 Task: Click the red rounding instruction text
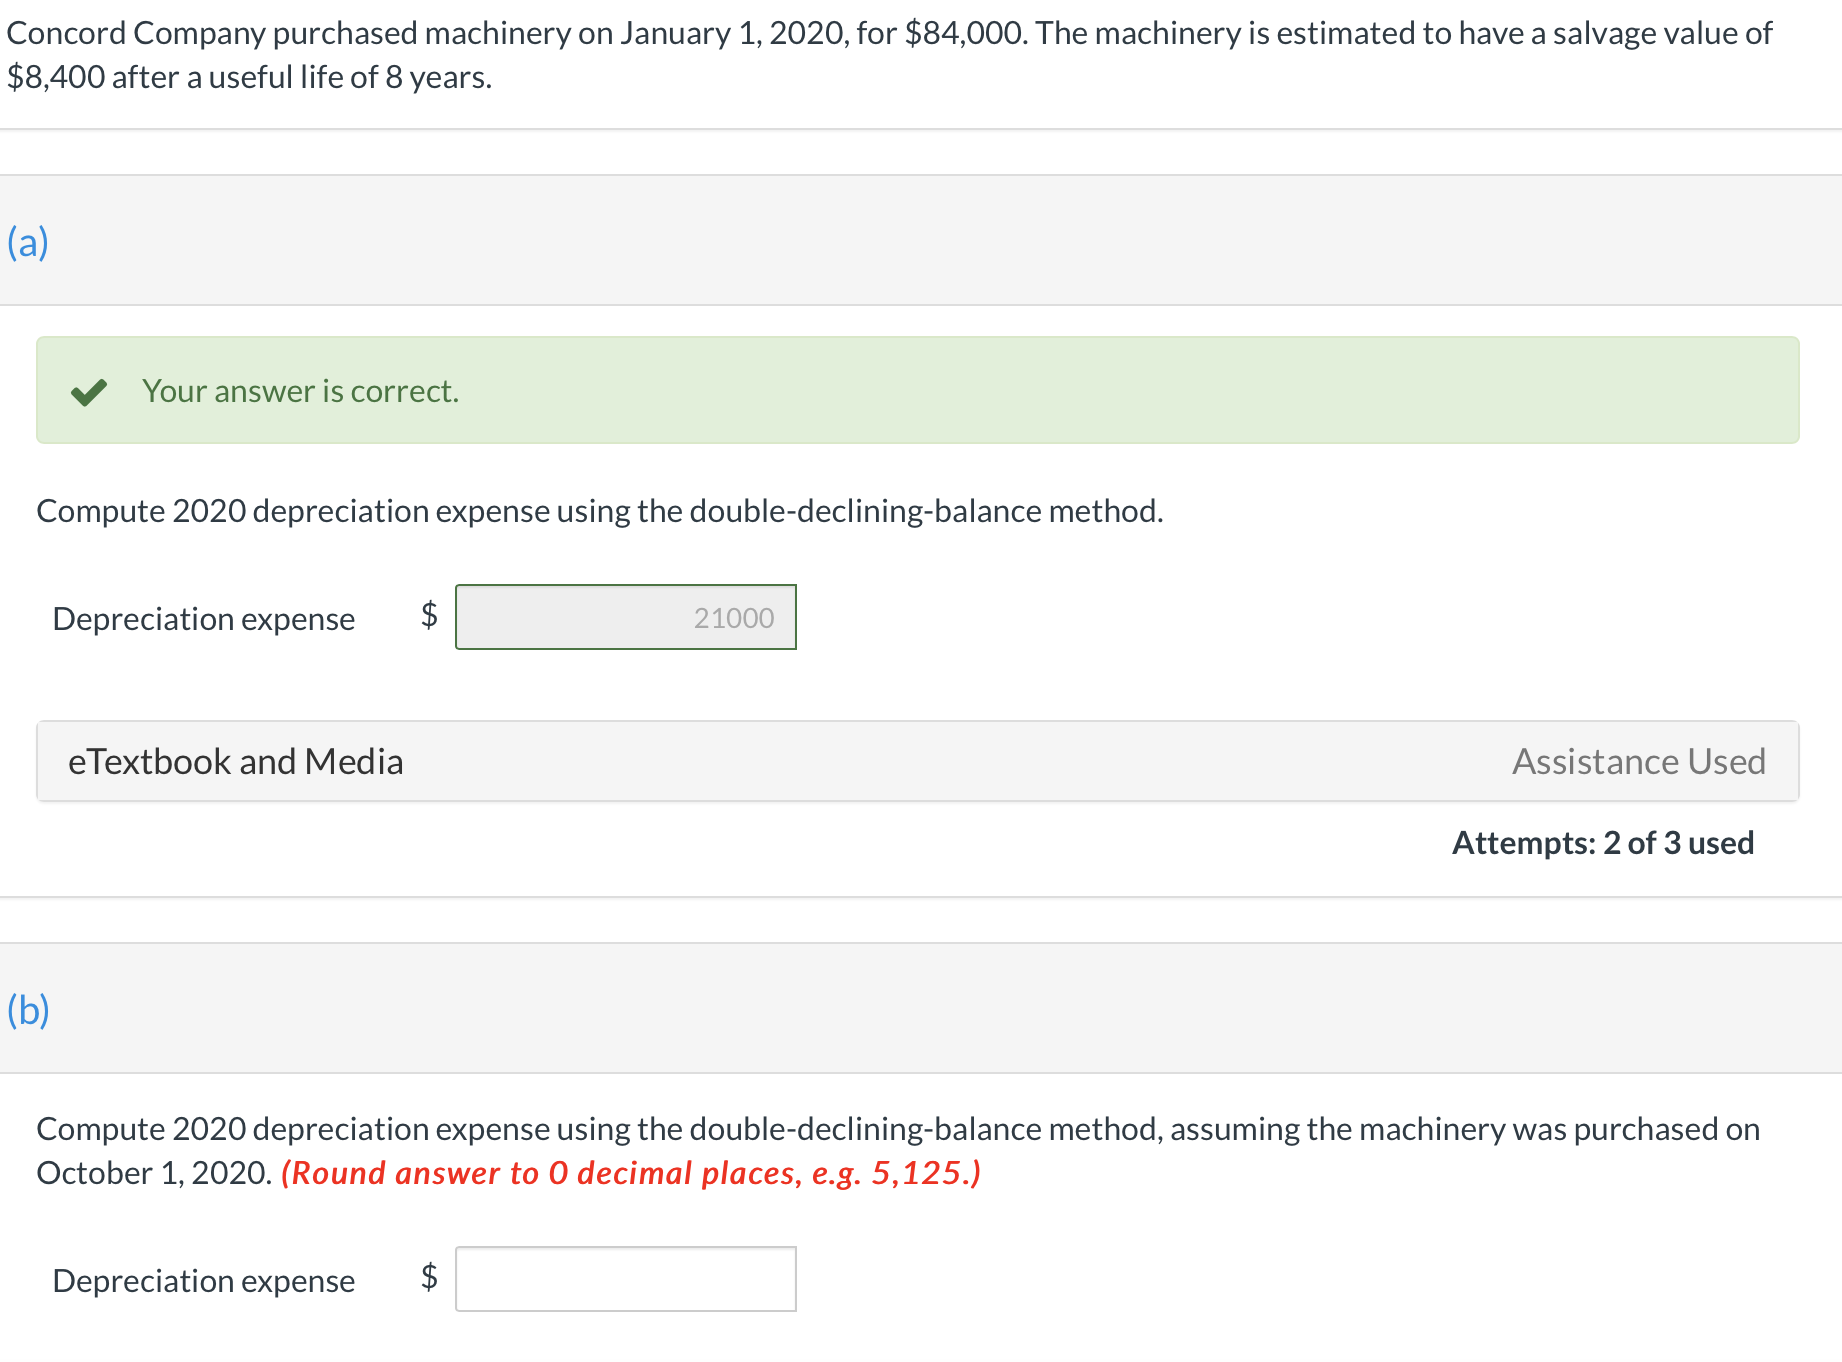point(630,1173)
